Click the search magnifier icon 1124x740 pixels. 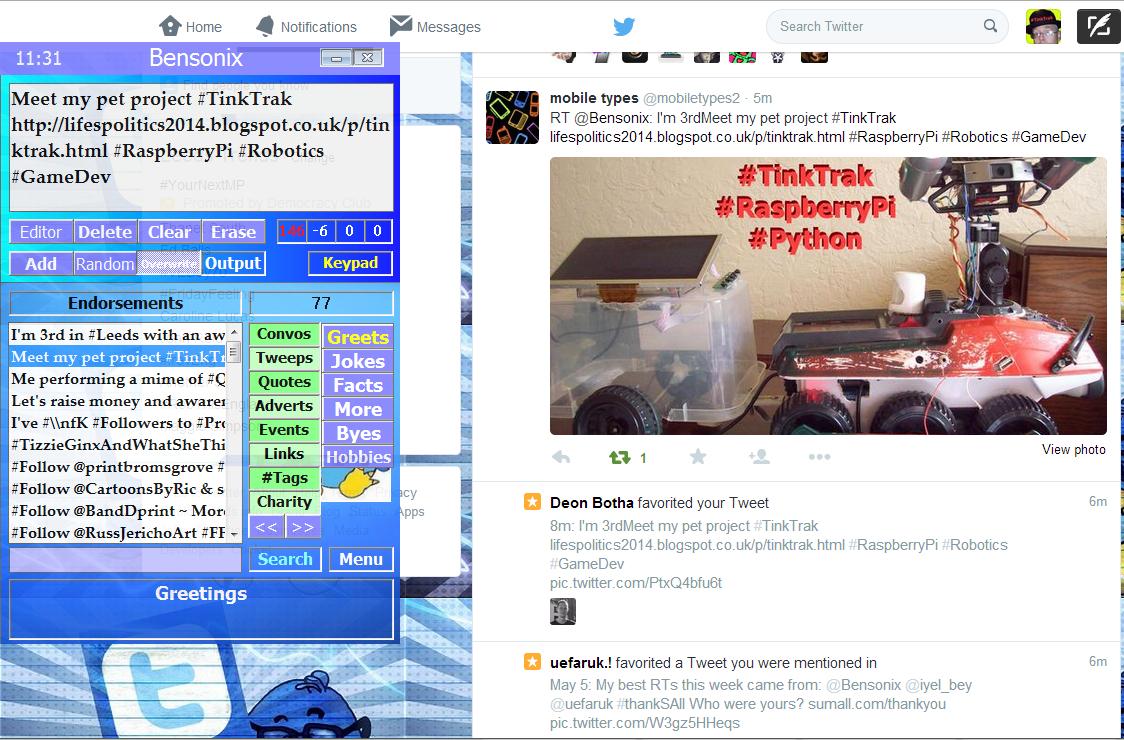click(990, 26)
